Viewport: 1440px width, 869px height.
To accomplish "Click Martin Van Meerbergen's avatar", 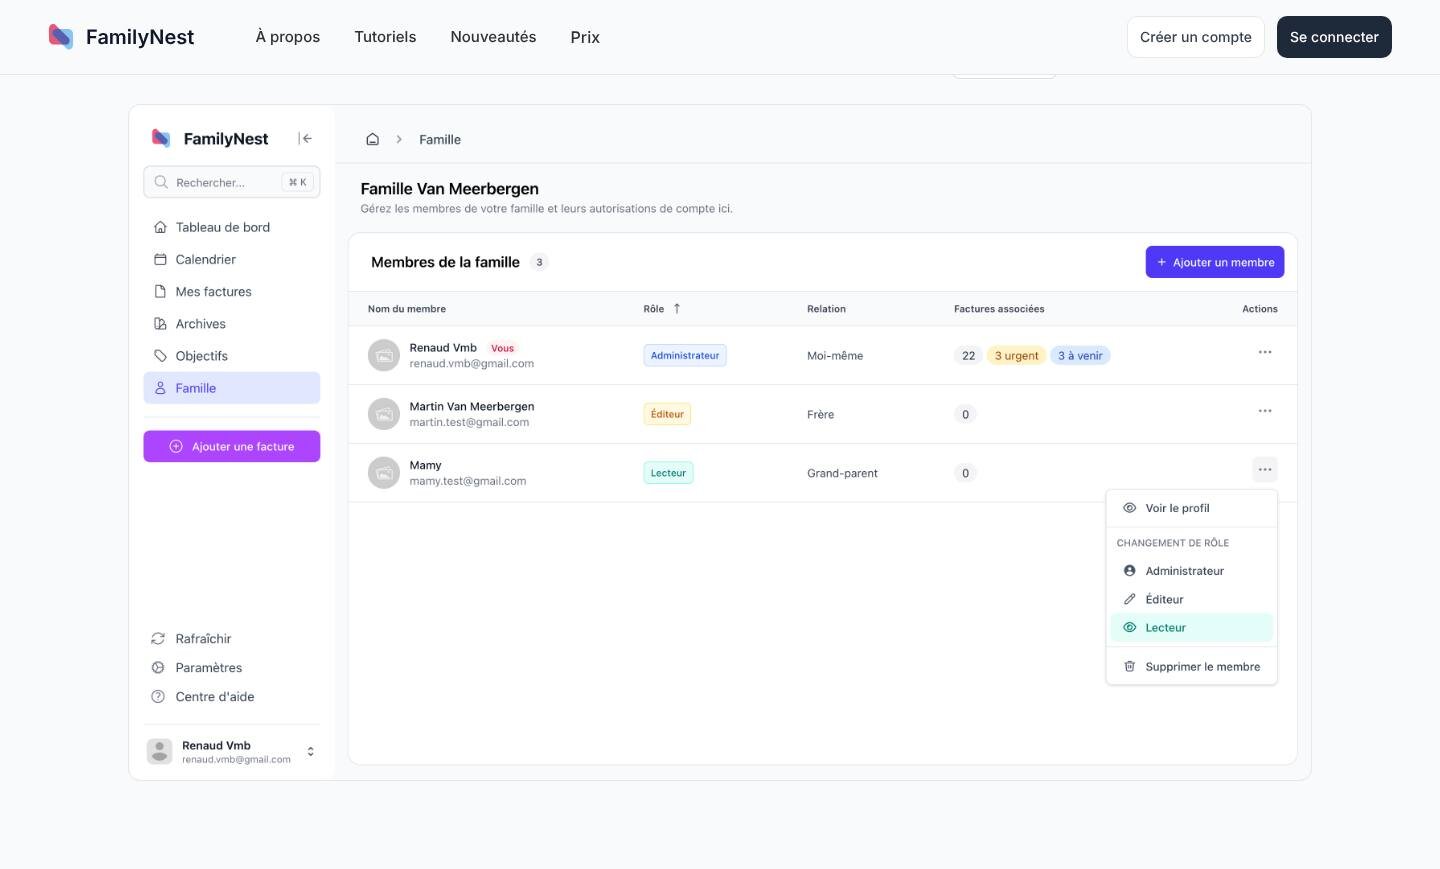I will (383, 414).
